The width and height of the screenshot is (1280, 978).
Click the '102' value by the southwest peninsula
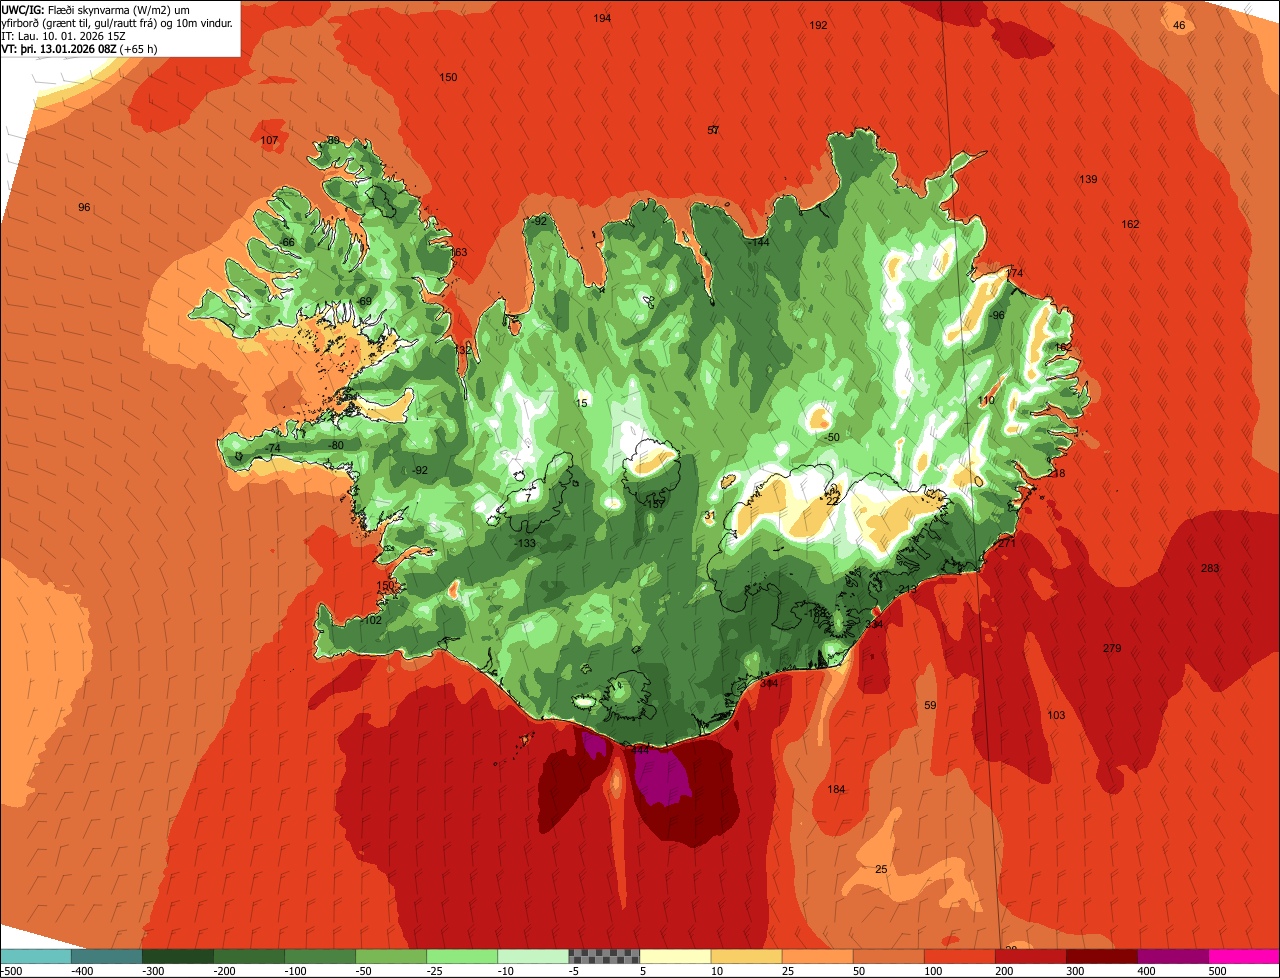(x=373, y=621)
